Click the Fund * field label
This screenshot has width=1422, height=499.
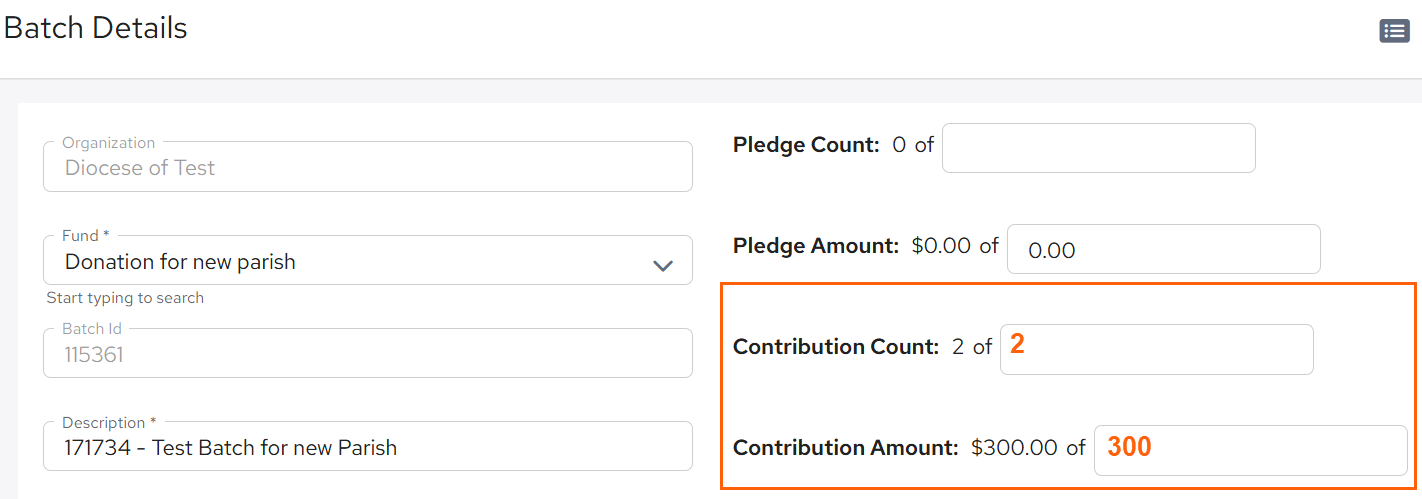(86, 236)
